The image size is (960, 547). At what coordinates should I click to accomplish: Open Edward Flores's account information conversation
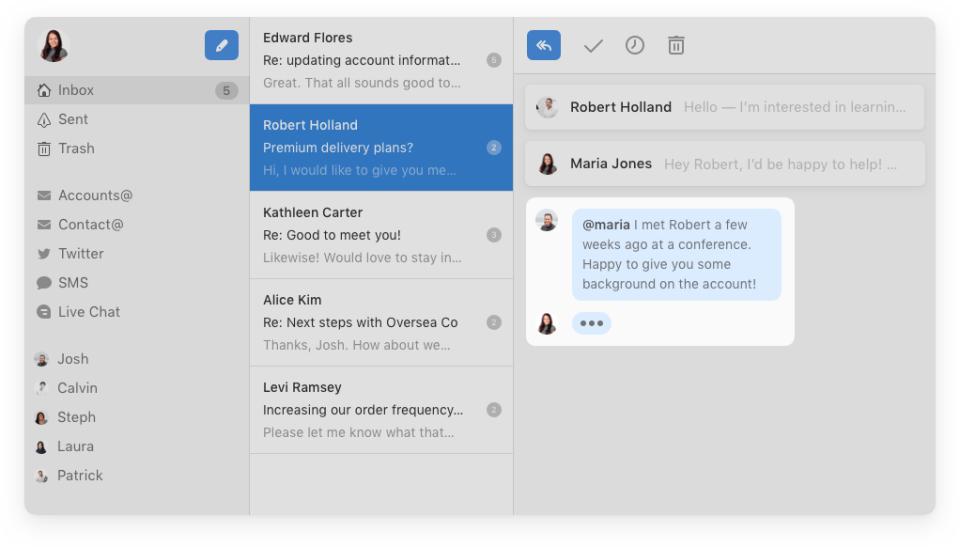381,60
